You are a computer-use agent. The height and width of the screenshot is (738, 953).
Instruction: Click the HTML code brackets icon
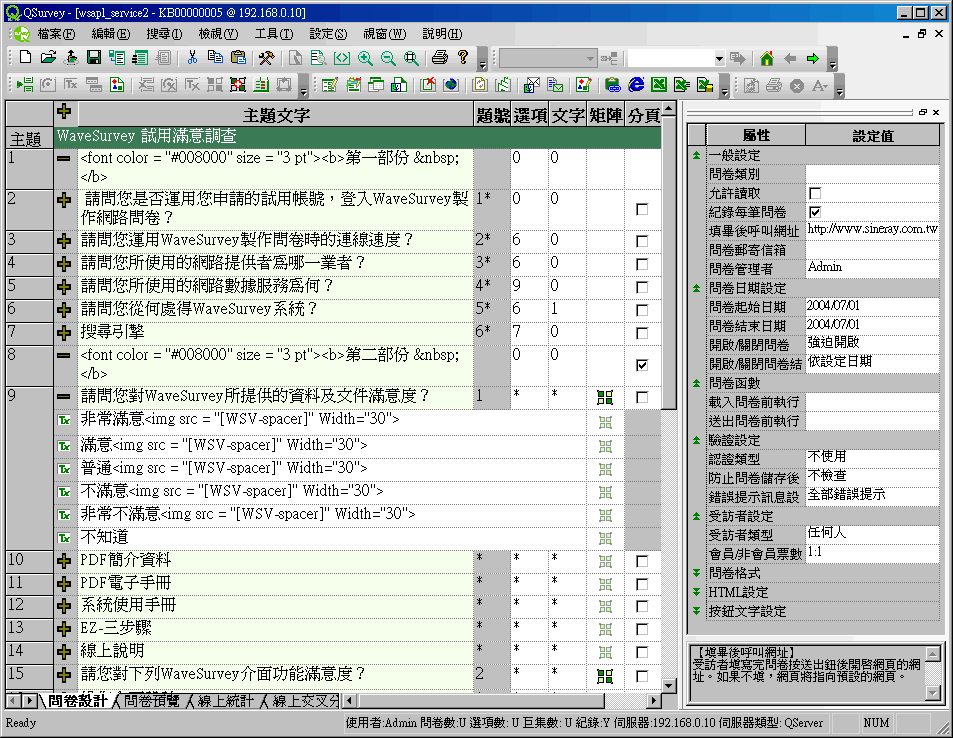pyautogui.click(x=342, y=58)
